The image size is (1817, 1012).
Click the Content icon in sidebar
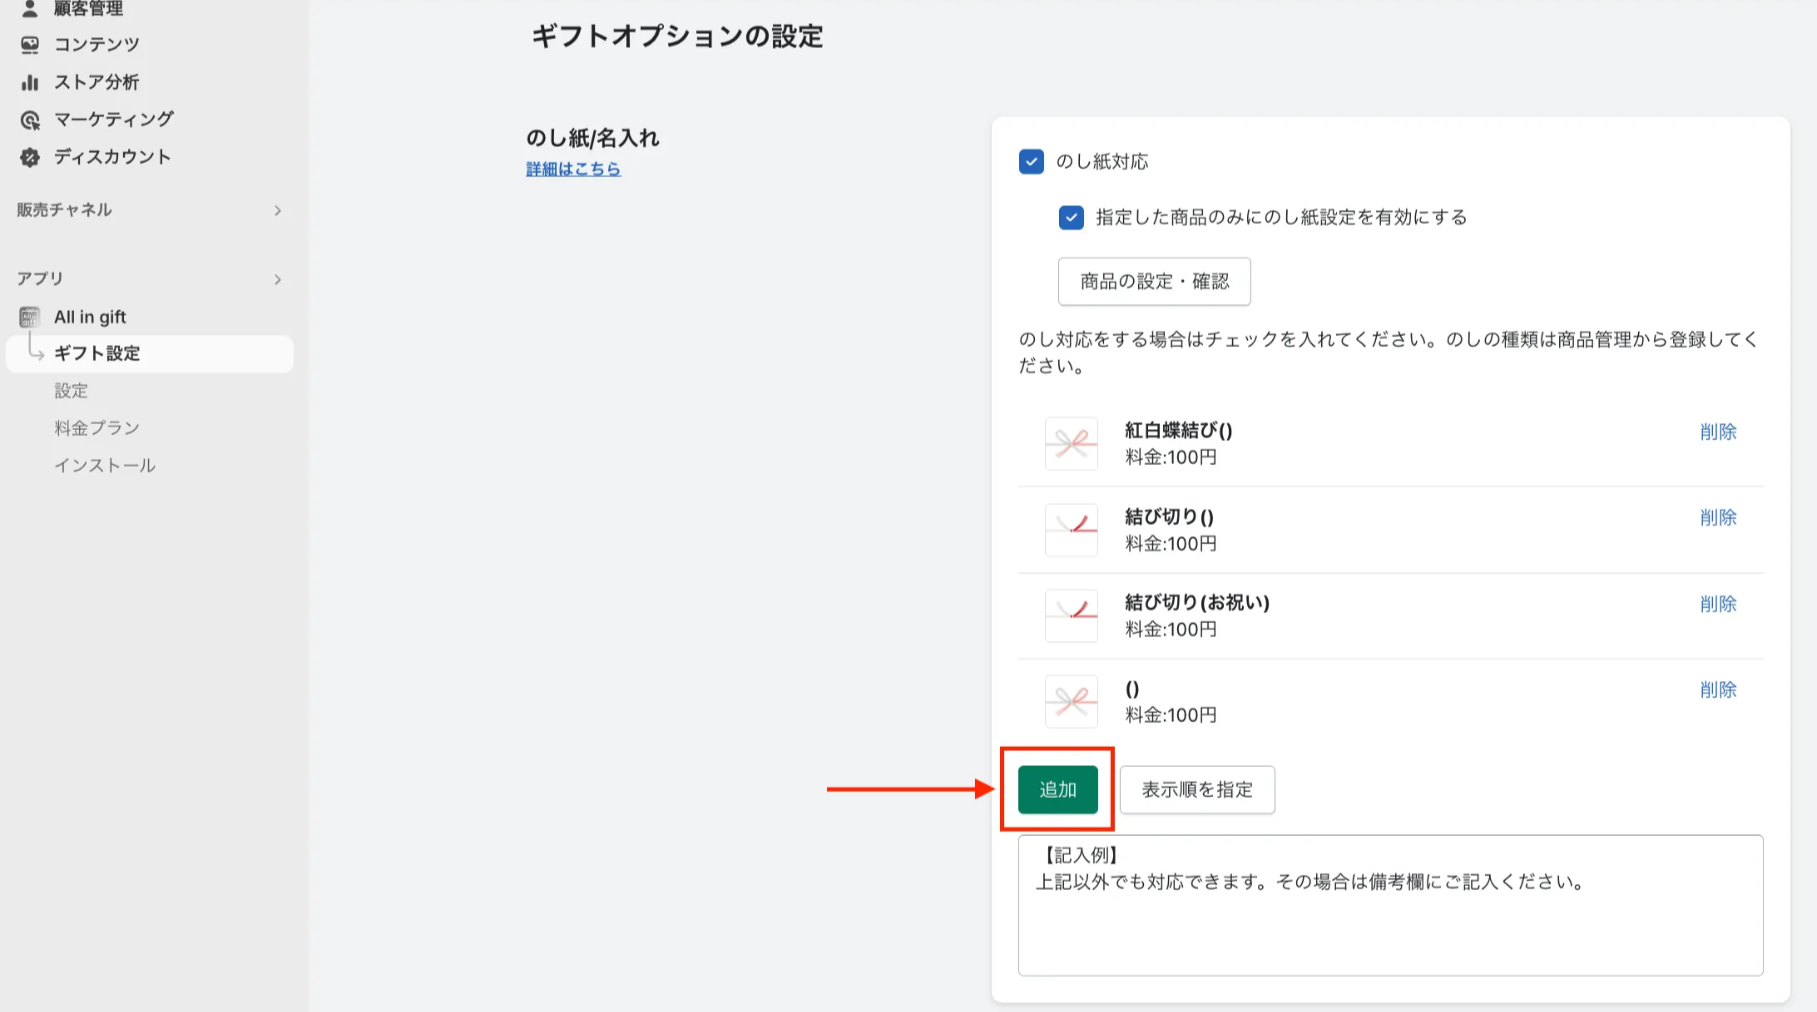coord(30,44)
